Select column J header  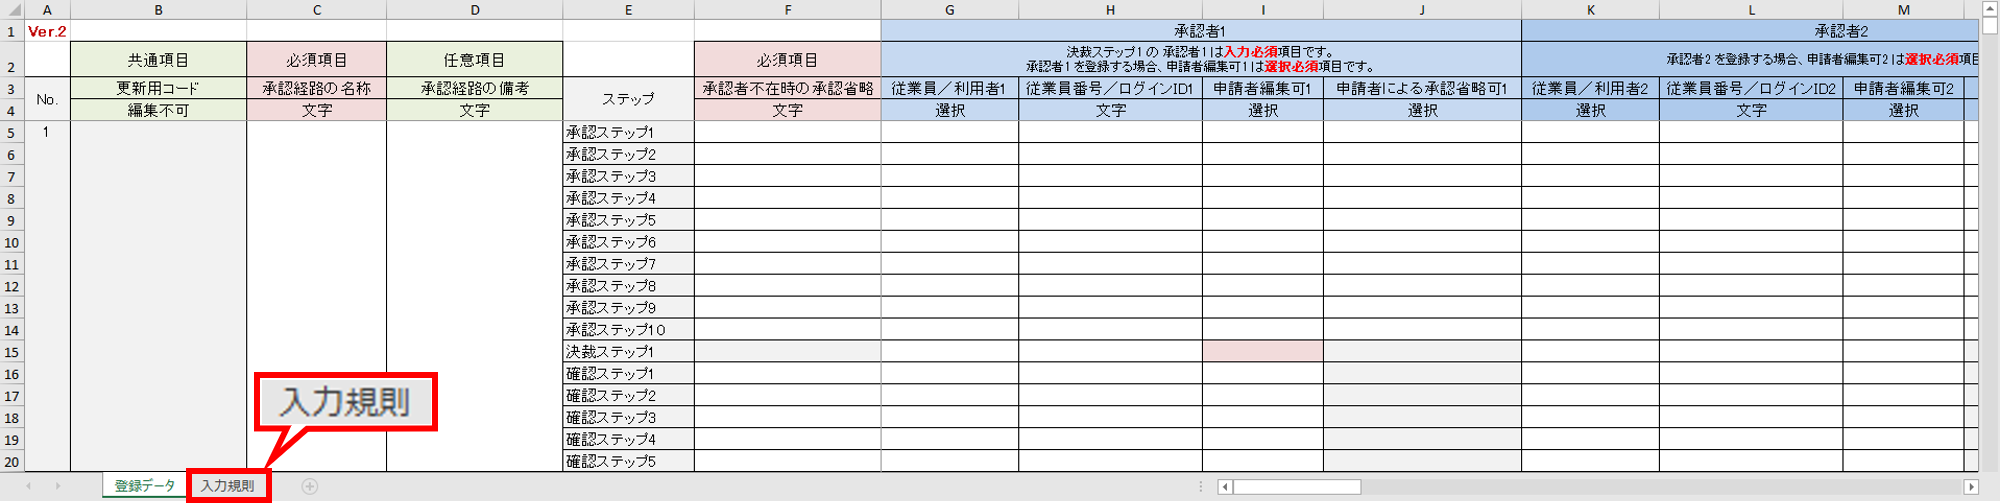point(1422,10)
